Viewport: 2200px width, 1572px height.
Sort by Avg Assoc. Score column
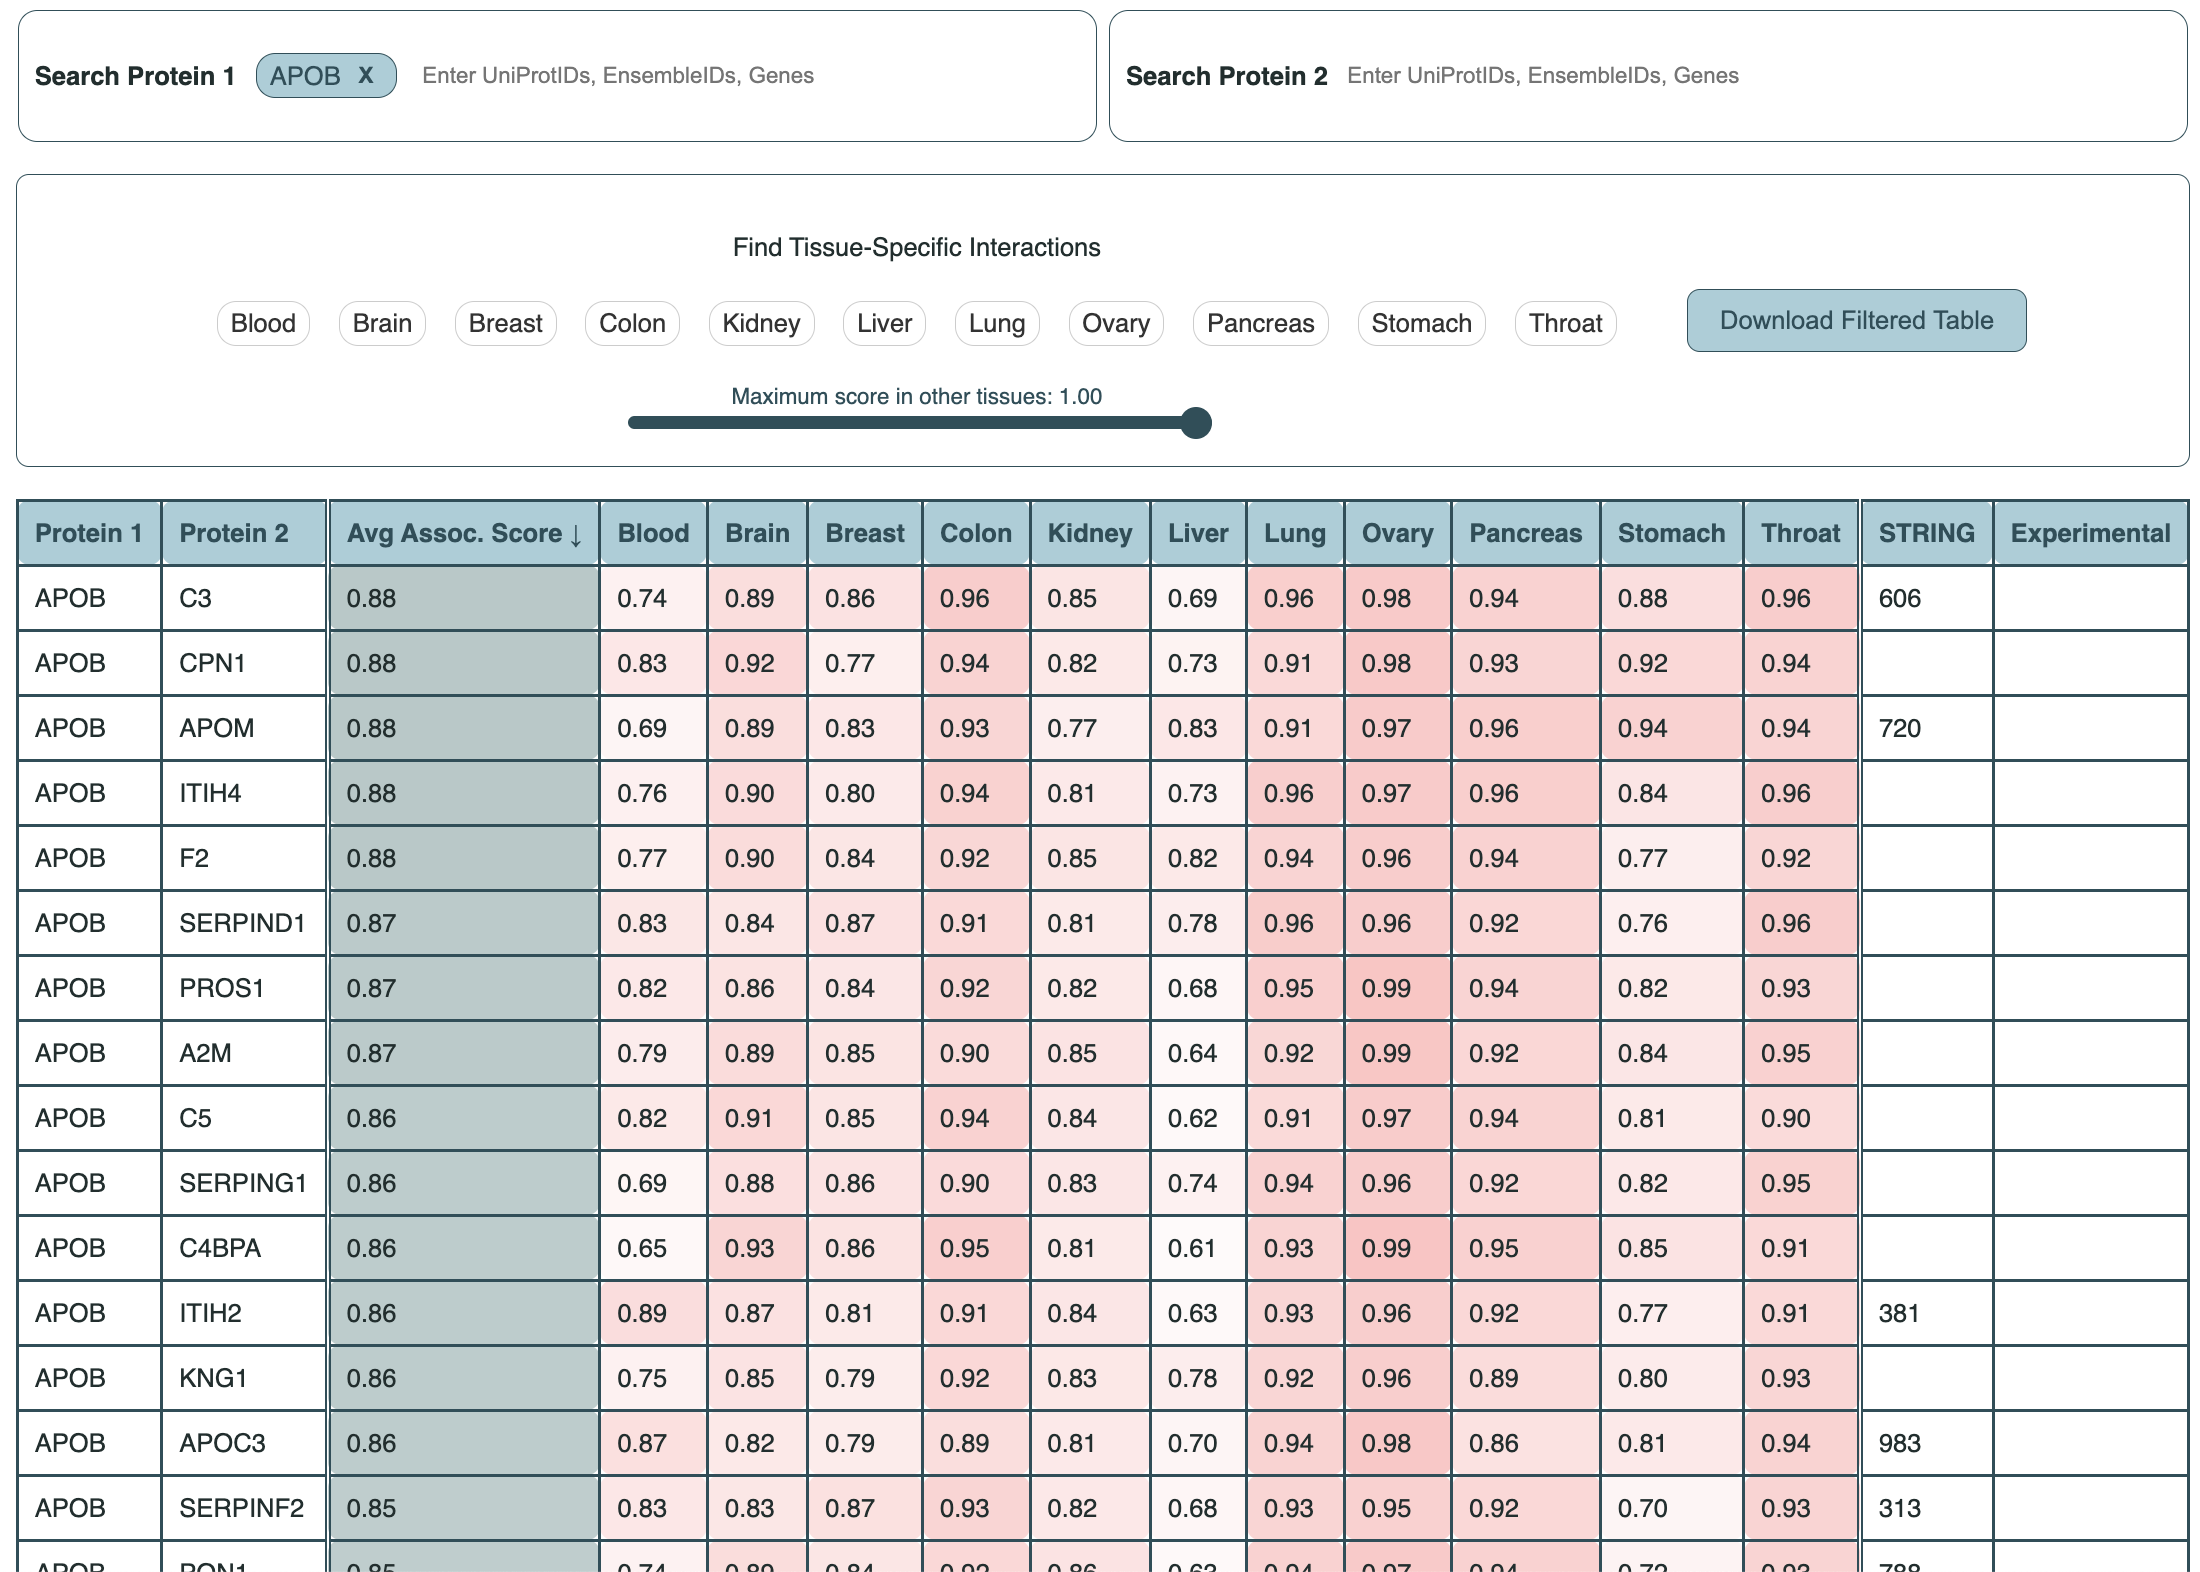(x=464, y=533)
